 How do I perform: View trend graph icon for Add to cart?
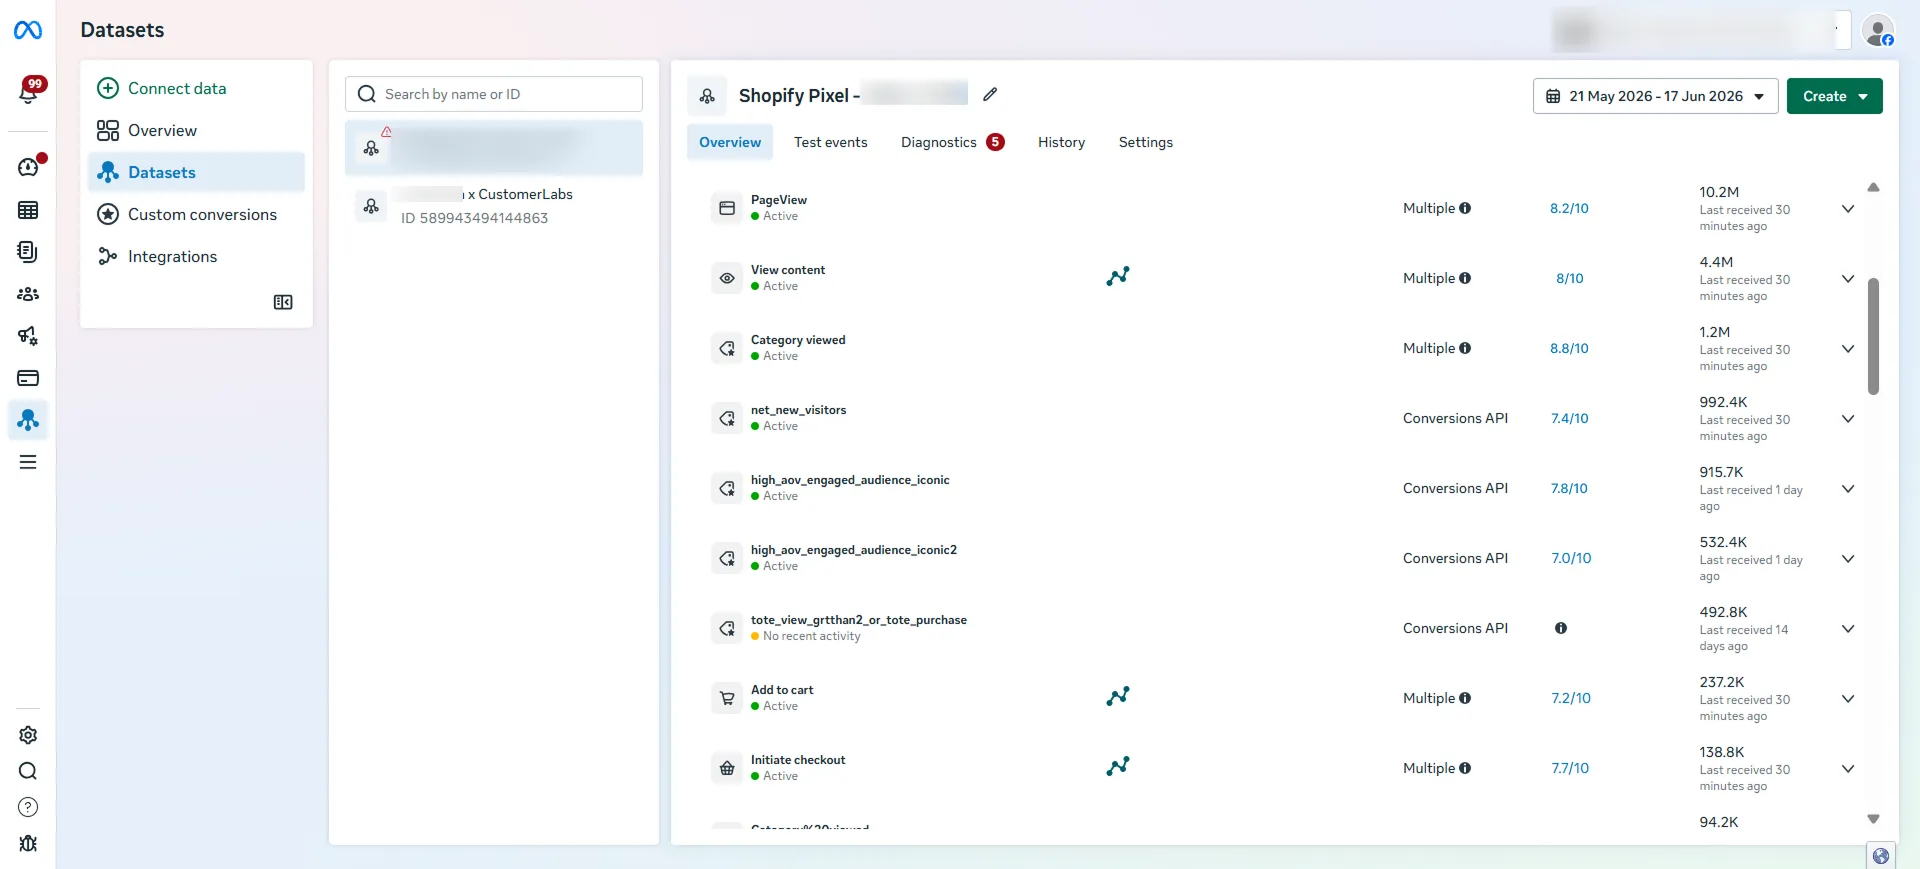[x=1118, y=696]
